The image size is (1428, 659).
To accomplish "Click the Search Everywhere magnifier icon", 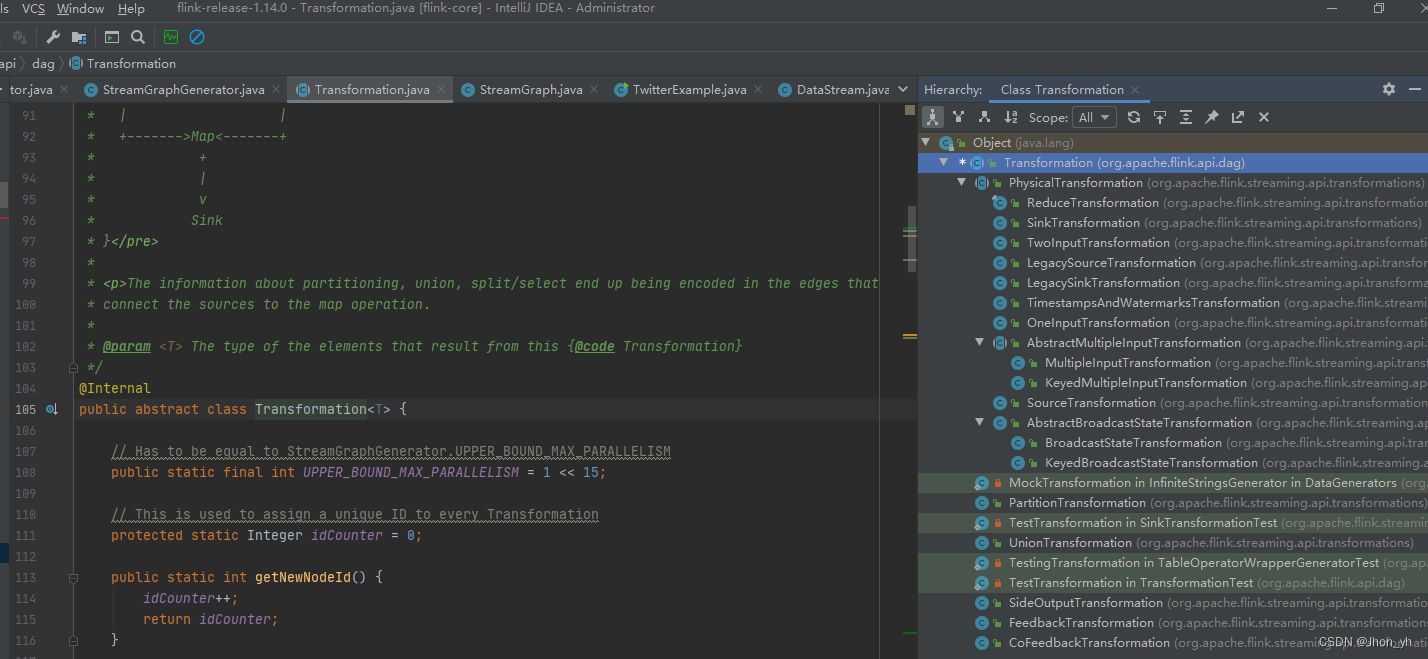I will coord(138,37).
